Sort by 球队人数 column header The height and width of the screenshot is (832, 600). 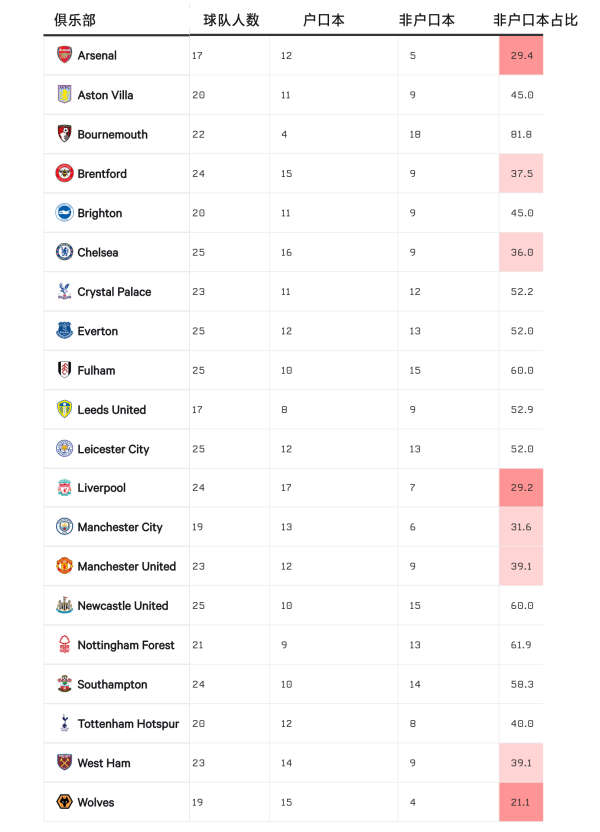click(231, 20)
